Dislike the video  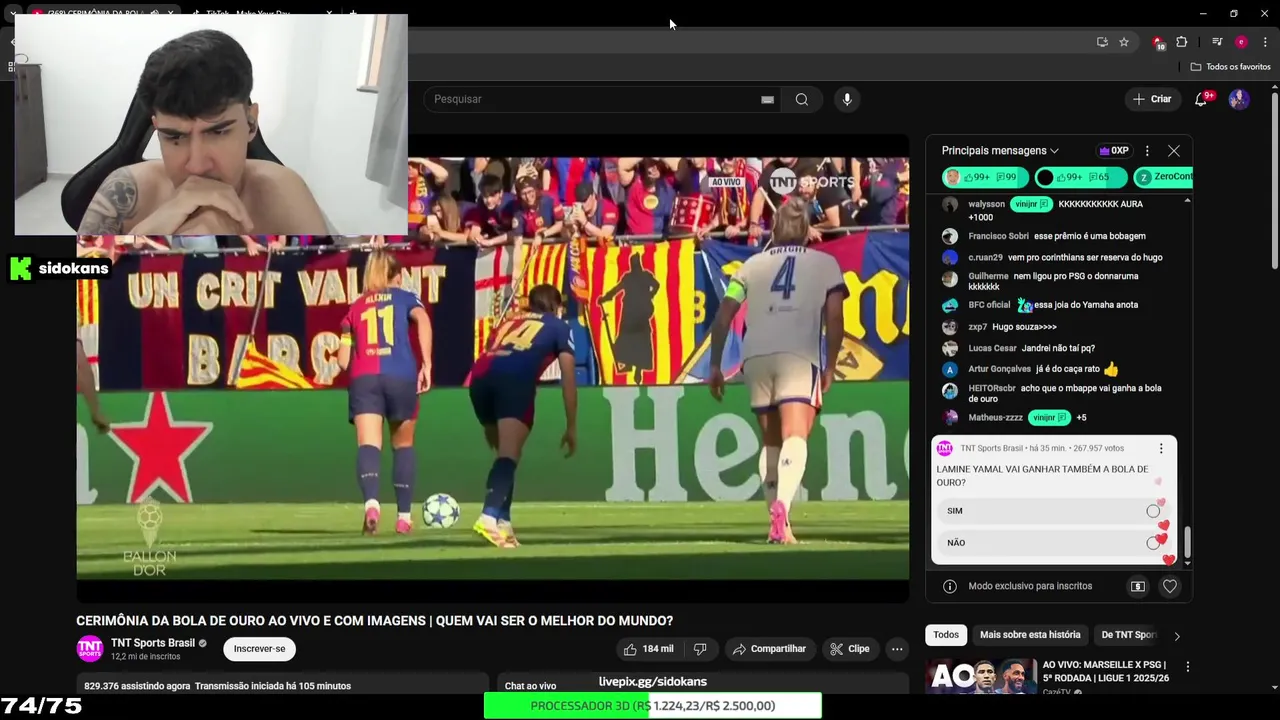[x=700, y=649]
